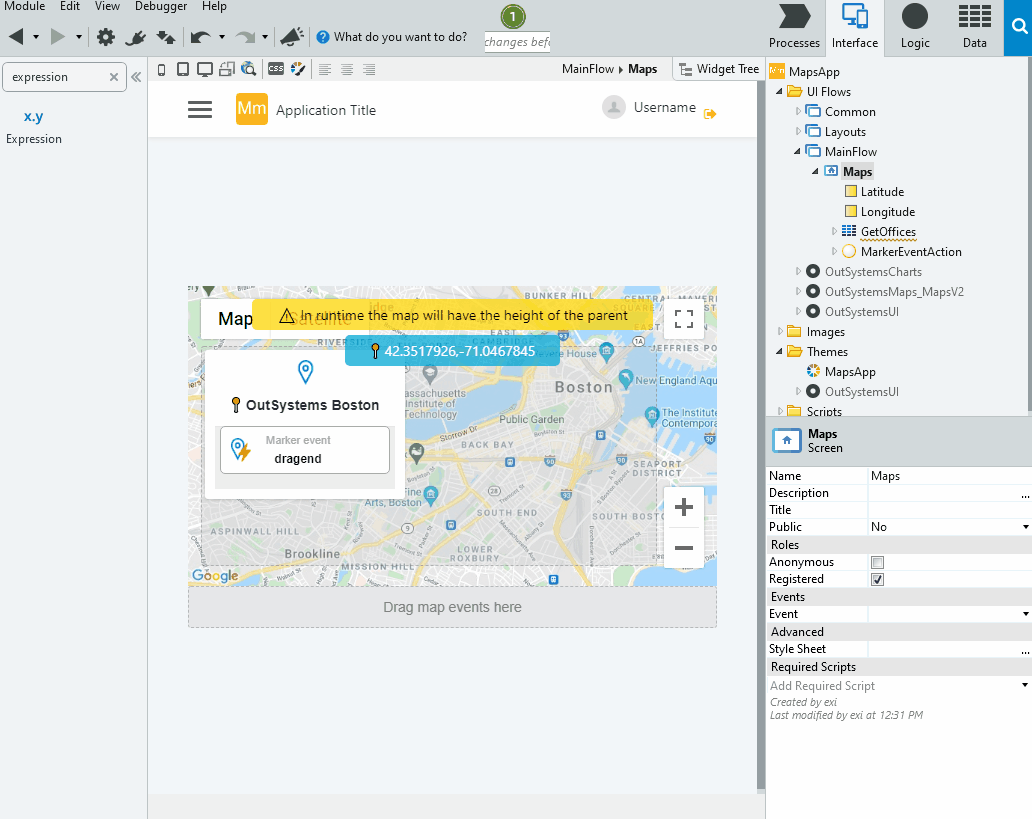Open the browser preview globe icon
This screenshot has width=1032, height=819.
click(x=249, y=69)
